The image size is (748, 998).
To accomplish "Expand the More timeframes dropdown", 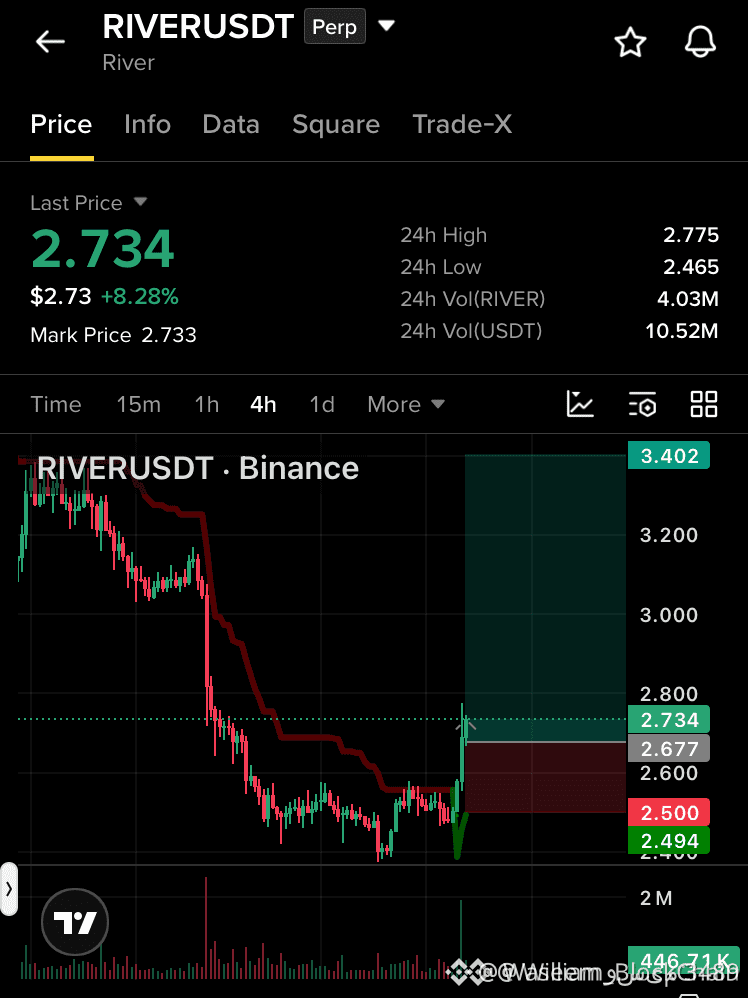I will pos(406,404).
